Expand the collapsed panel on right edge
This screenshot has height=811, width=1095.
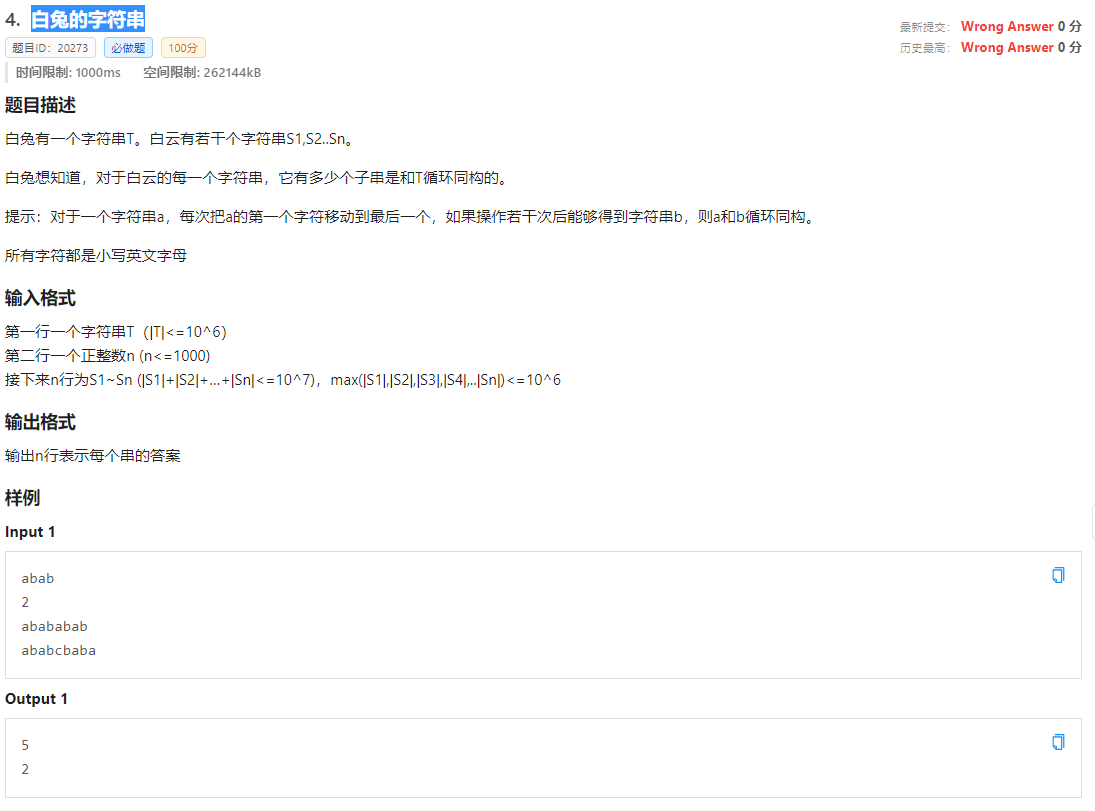click(x=1091, y=521)
